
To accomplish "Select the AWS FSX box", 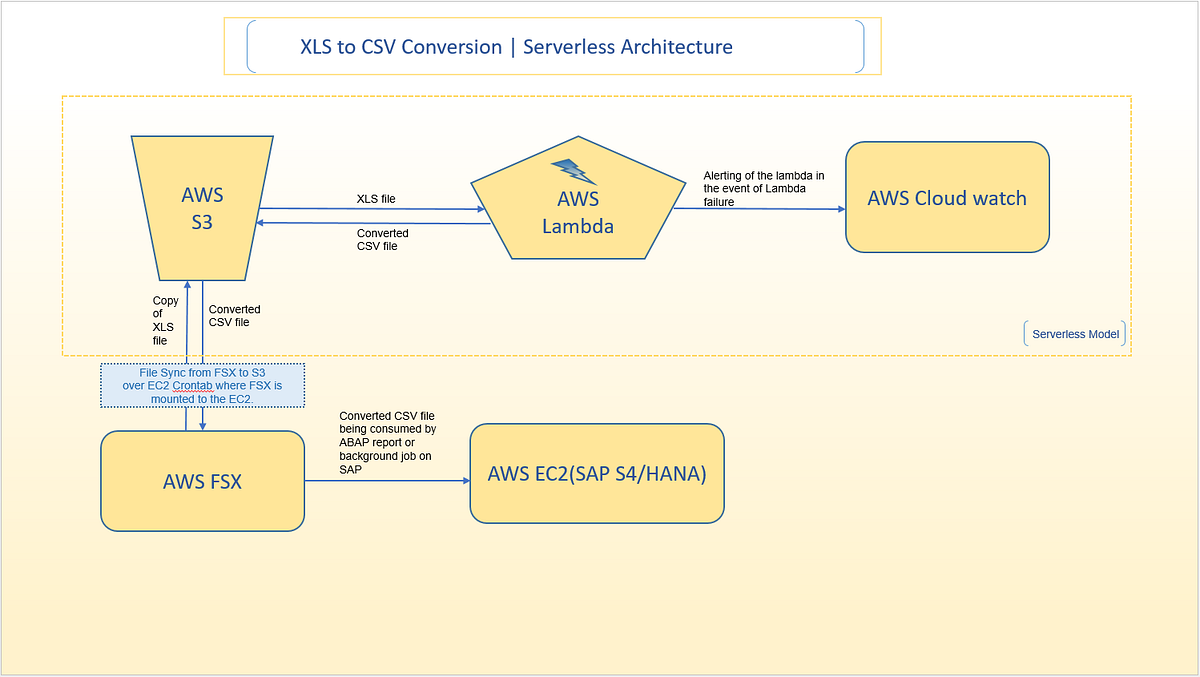I will (x=202, y=481).
